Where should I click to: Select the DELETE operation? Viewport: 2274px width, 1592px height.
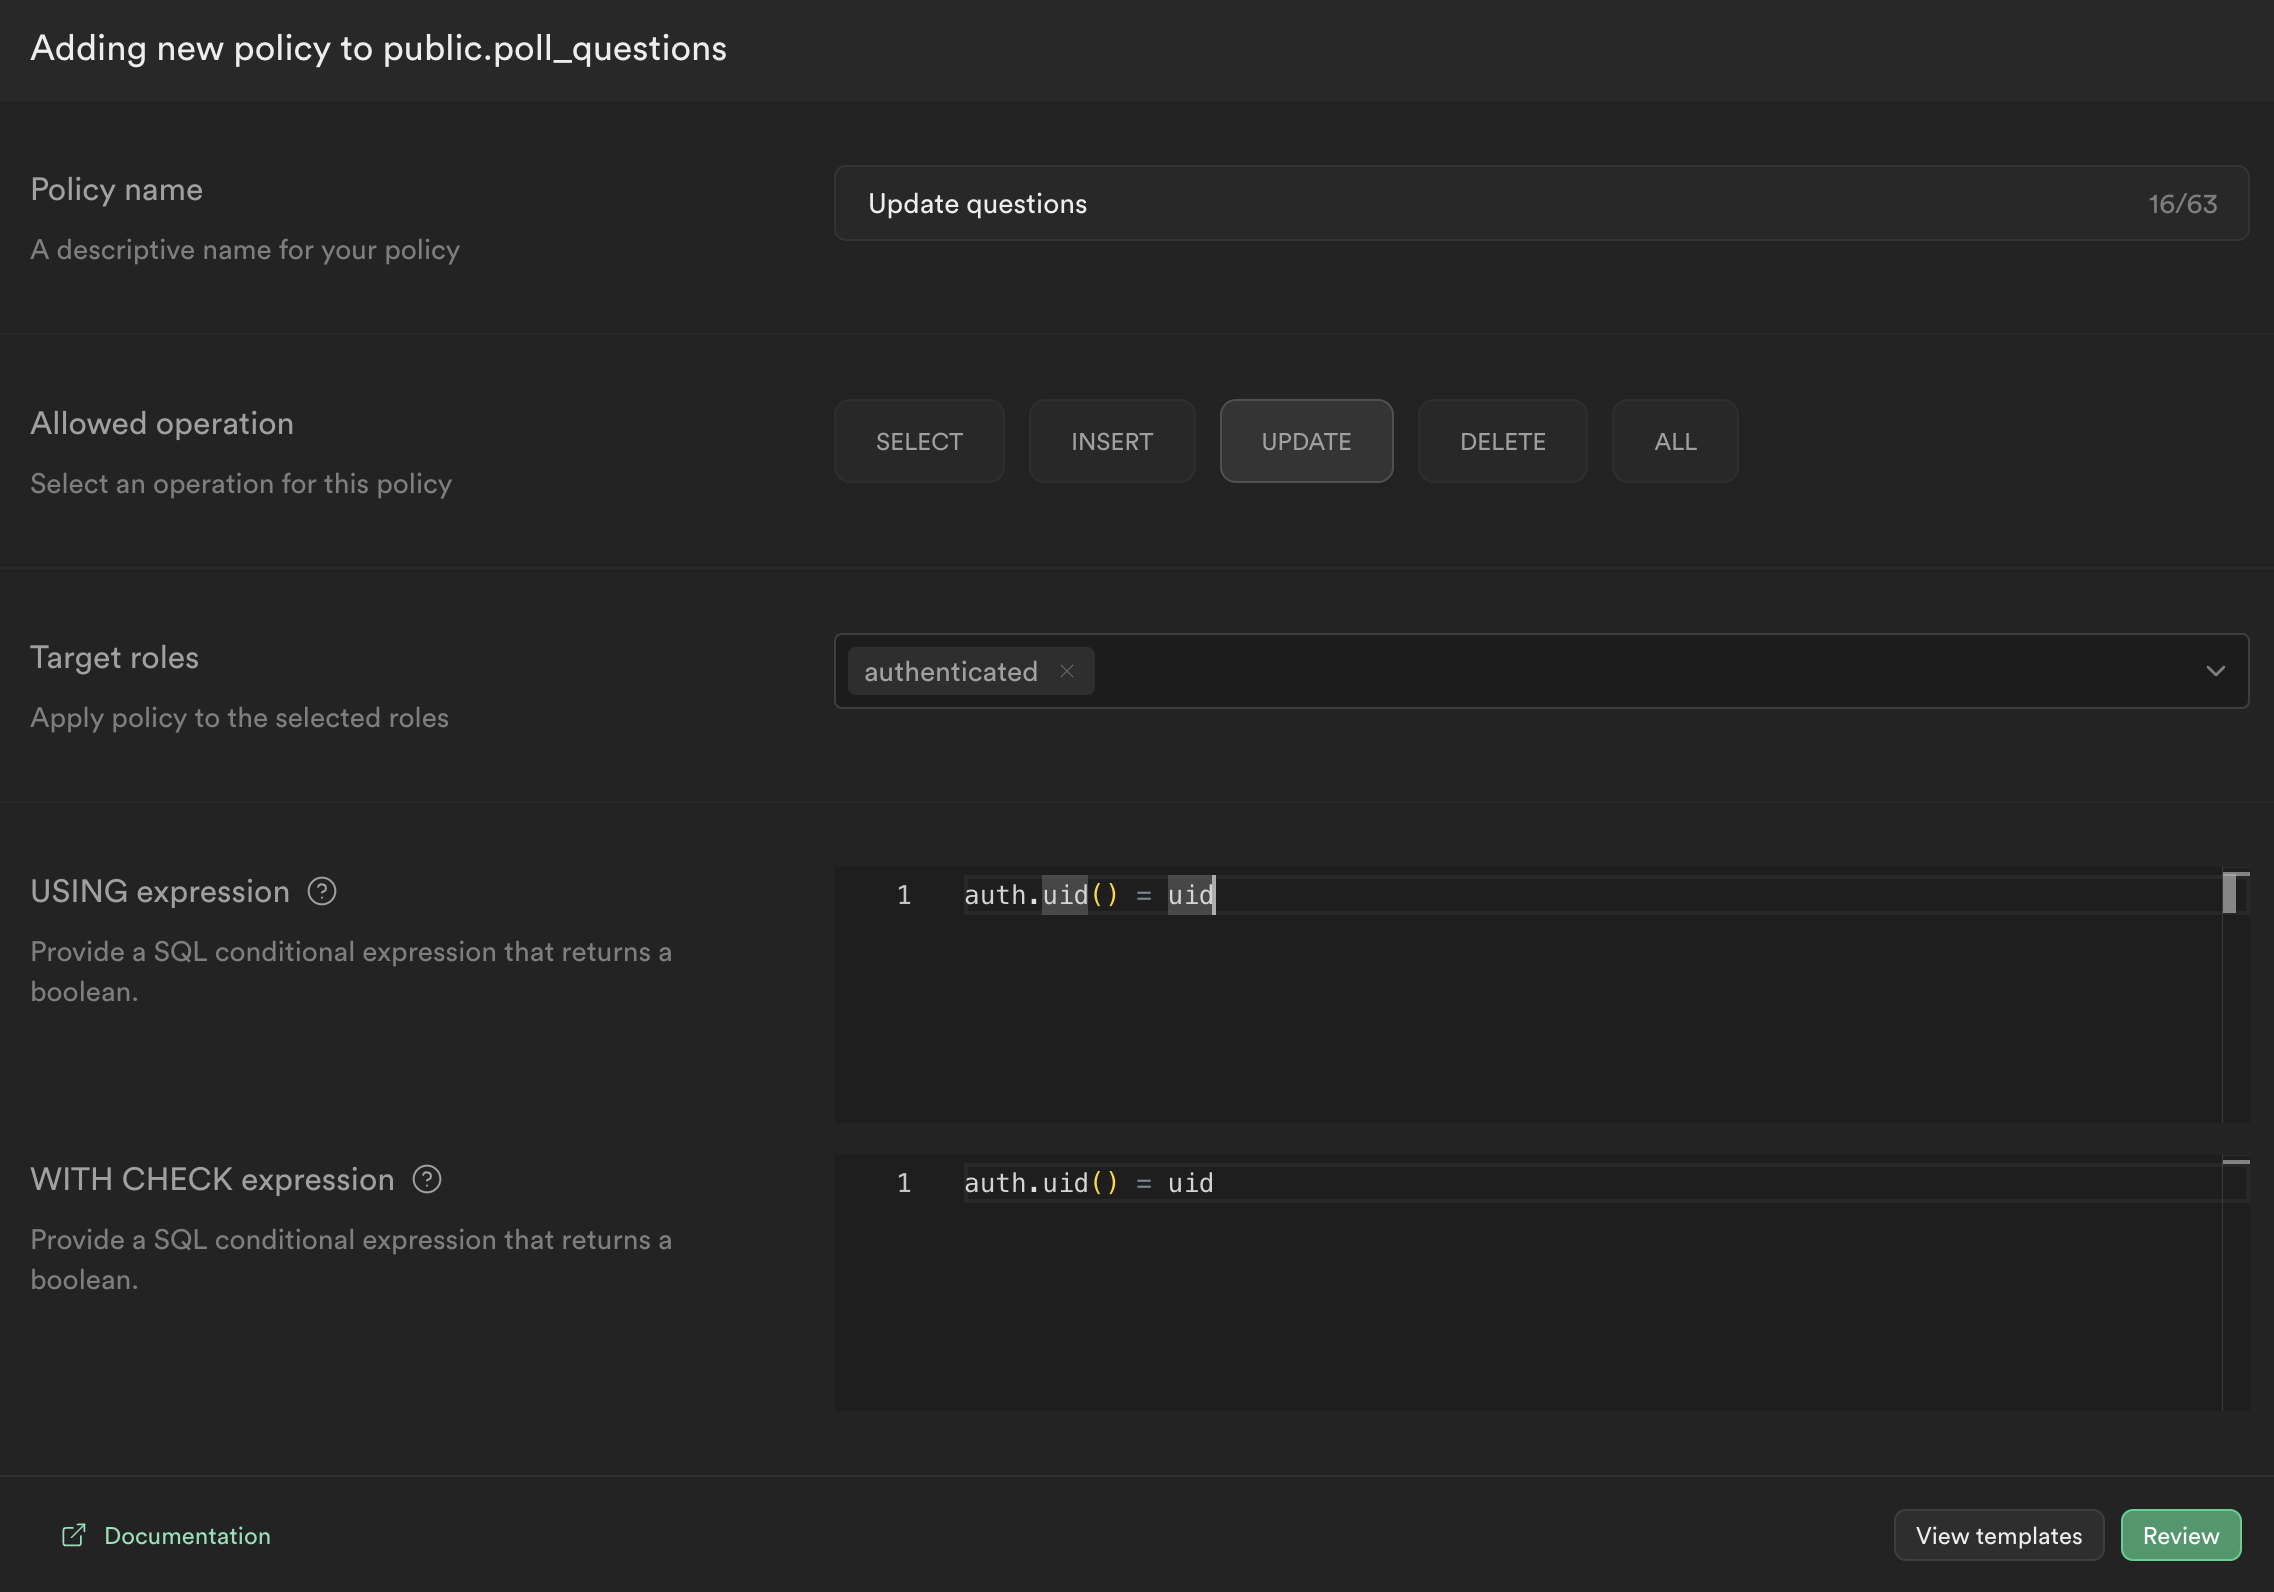click(1502, 441)
